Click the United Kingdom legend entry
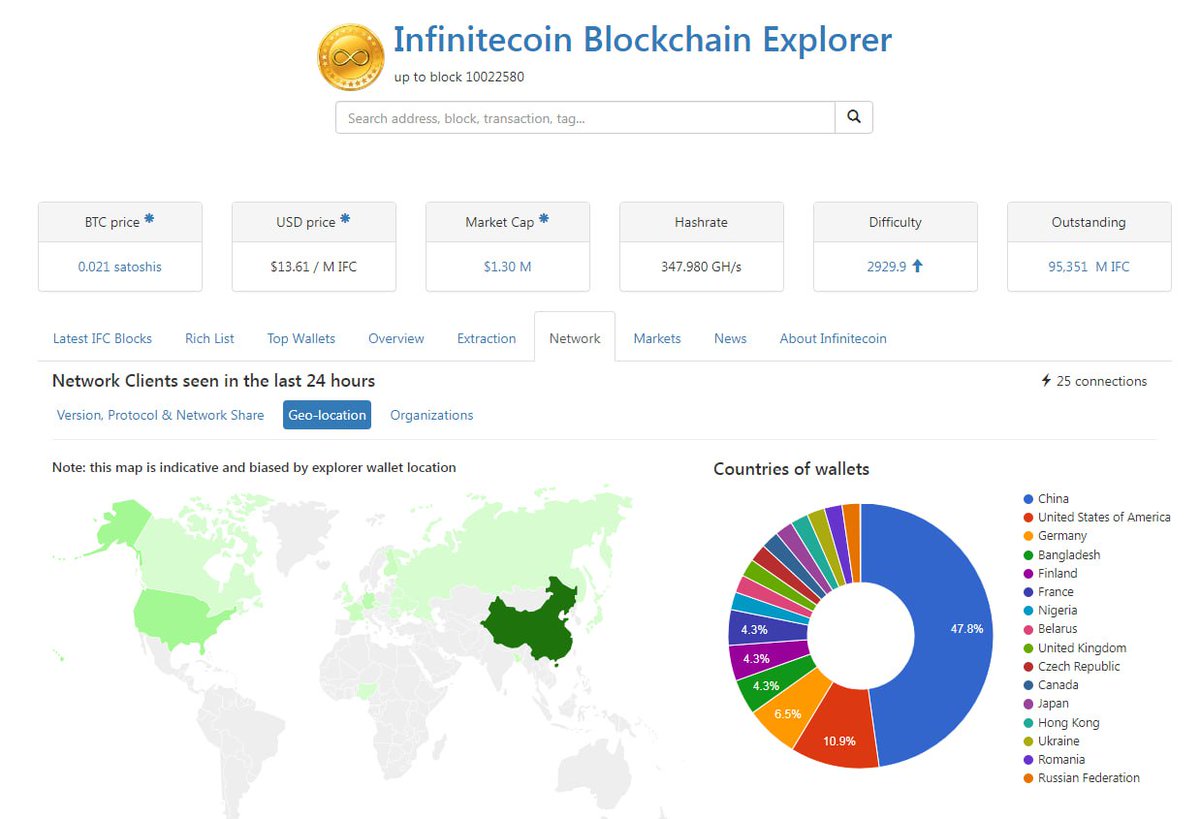The height and width of the screenshot is (819, 1200). coord(1075,648)
